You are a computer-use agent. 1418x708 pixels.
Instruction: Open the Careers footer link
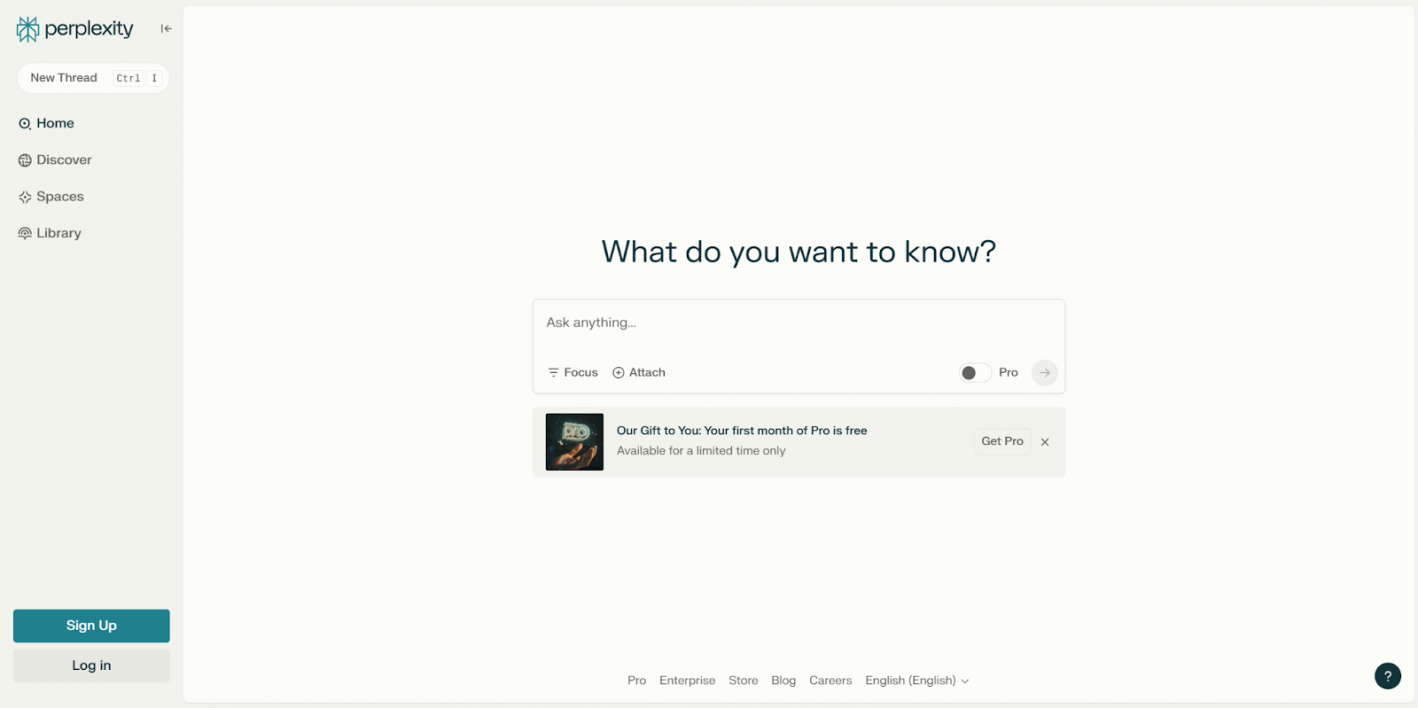830,681
